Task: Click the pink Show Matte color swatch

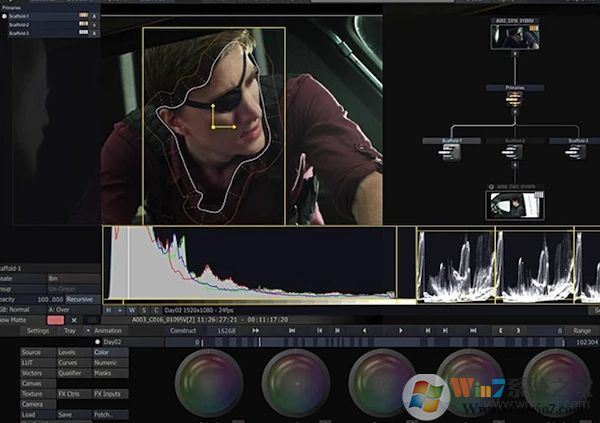Action: [55, 319]
